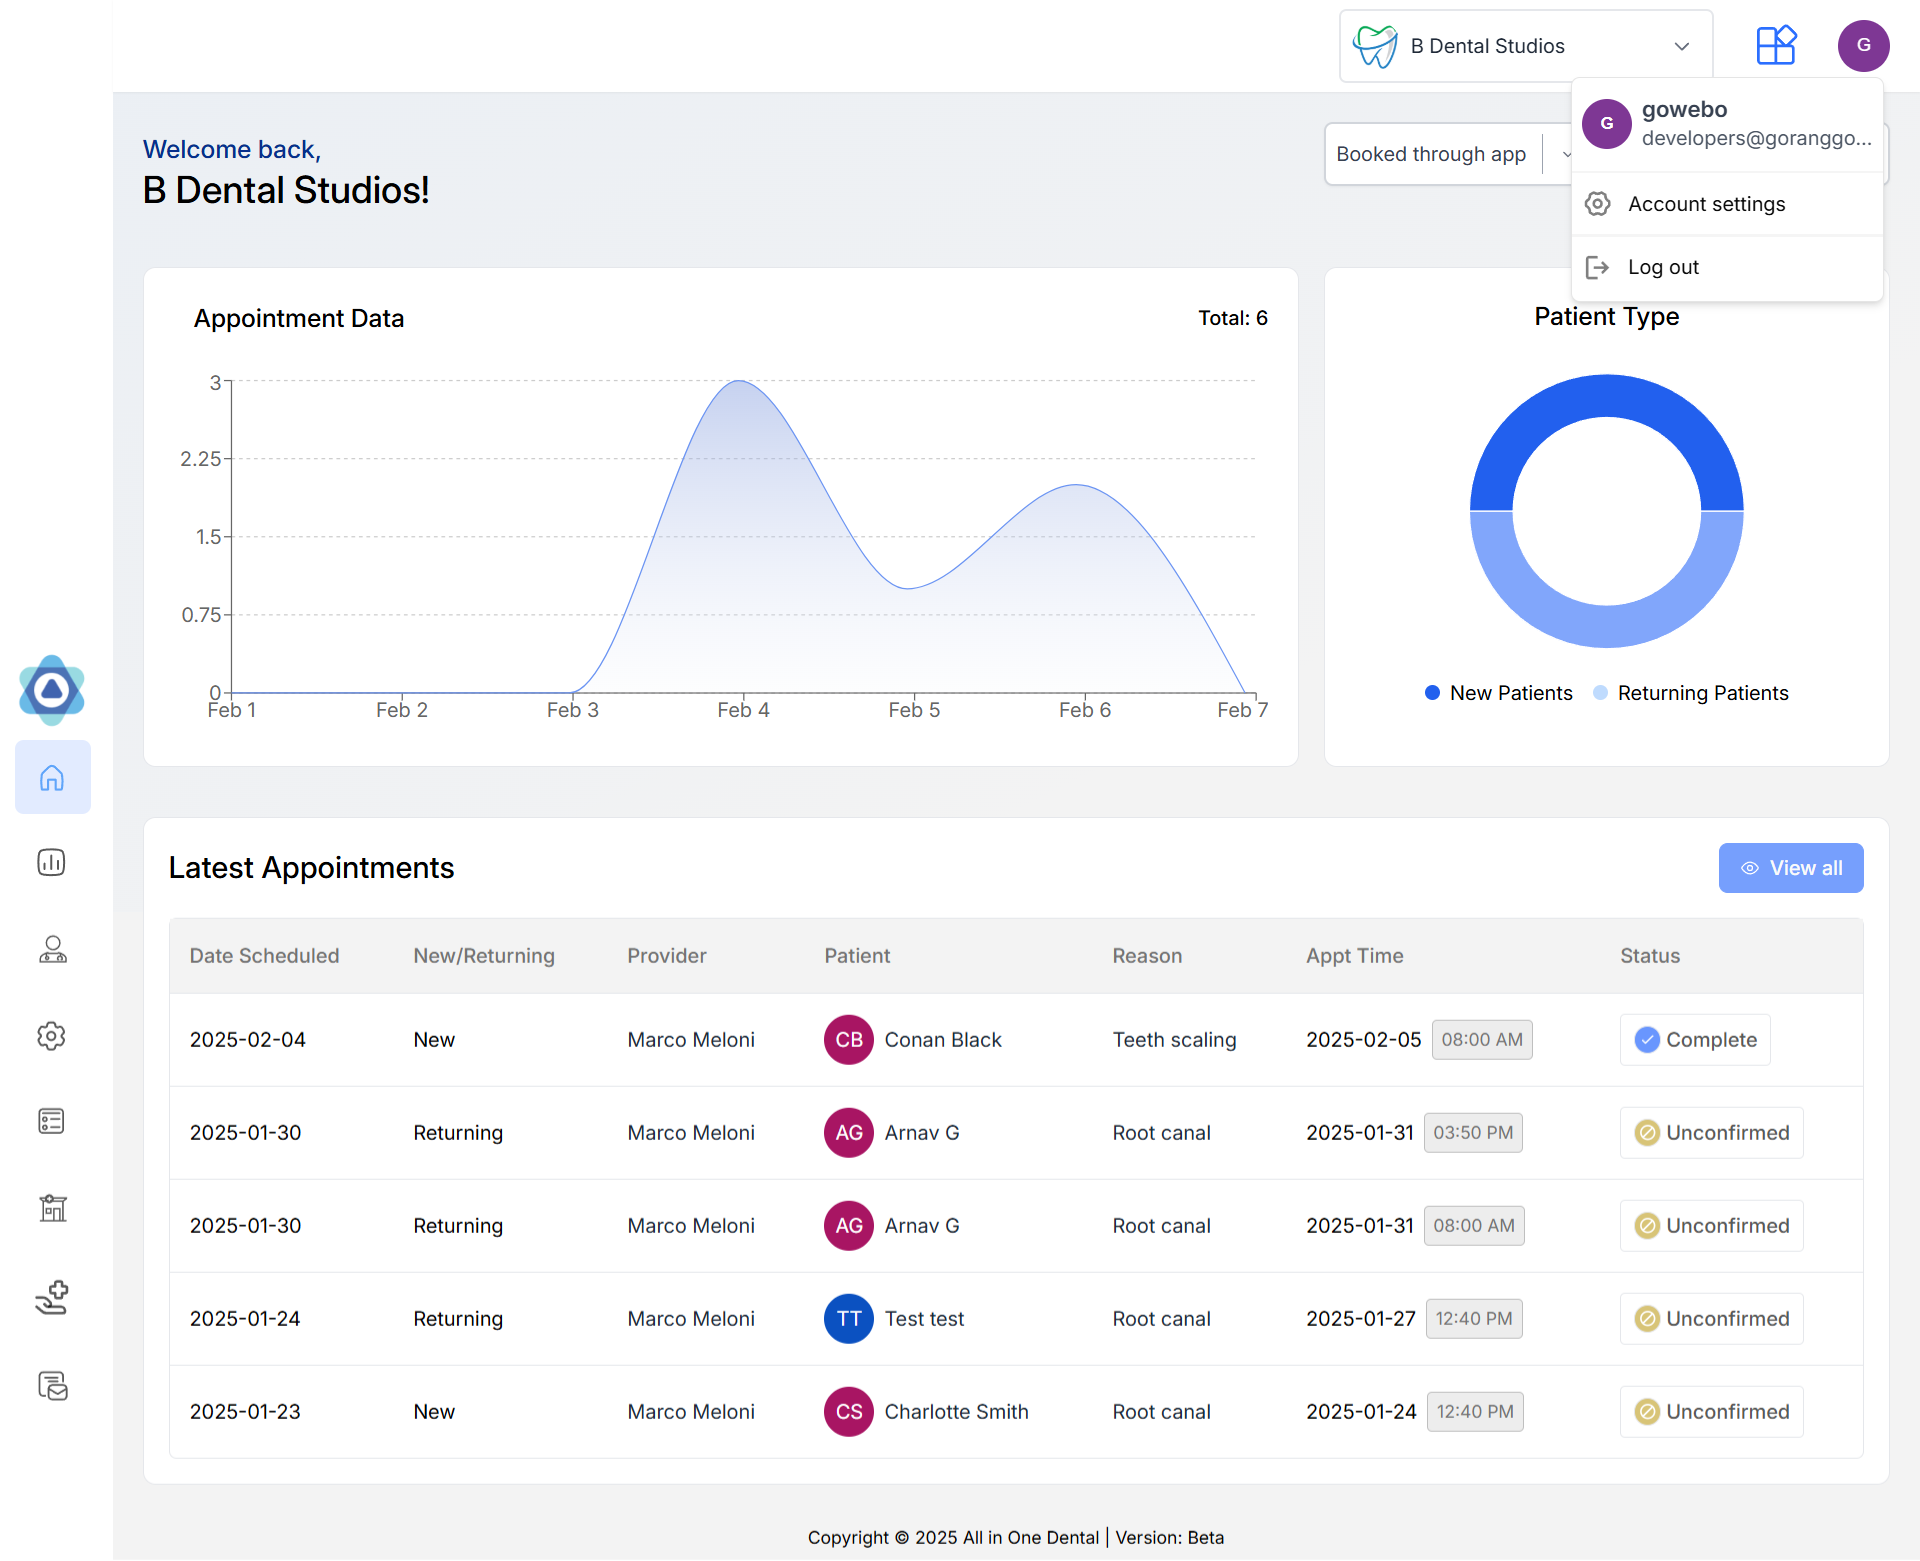The height and width of the screenshot is (1561, 1920).
Task: Toggle Returning Patients legend entry
Action: point(1690,693)
